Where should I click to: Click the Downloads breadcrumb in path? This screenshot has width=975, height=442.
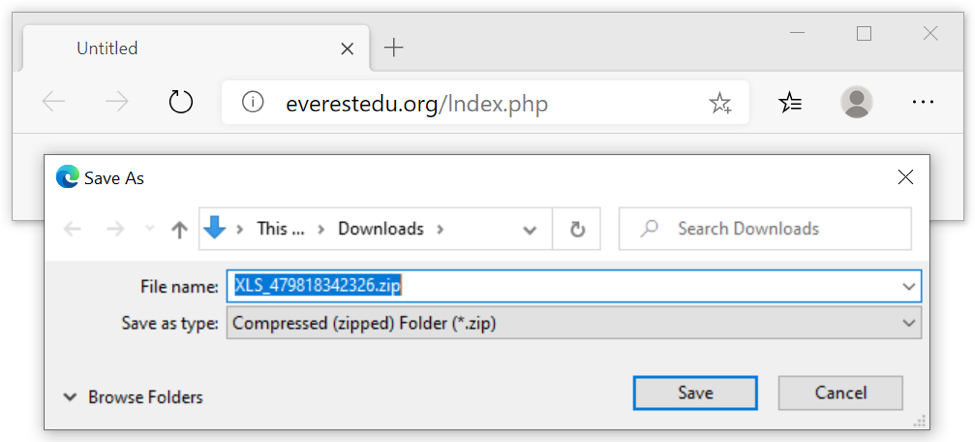click(380, 229)
